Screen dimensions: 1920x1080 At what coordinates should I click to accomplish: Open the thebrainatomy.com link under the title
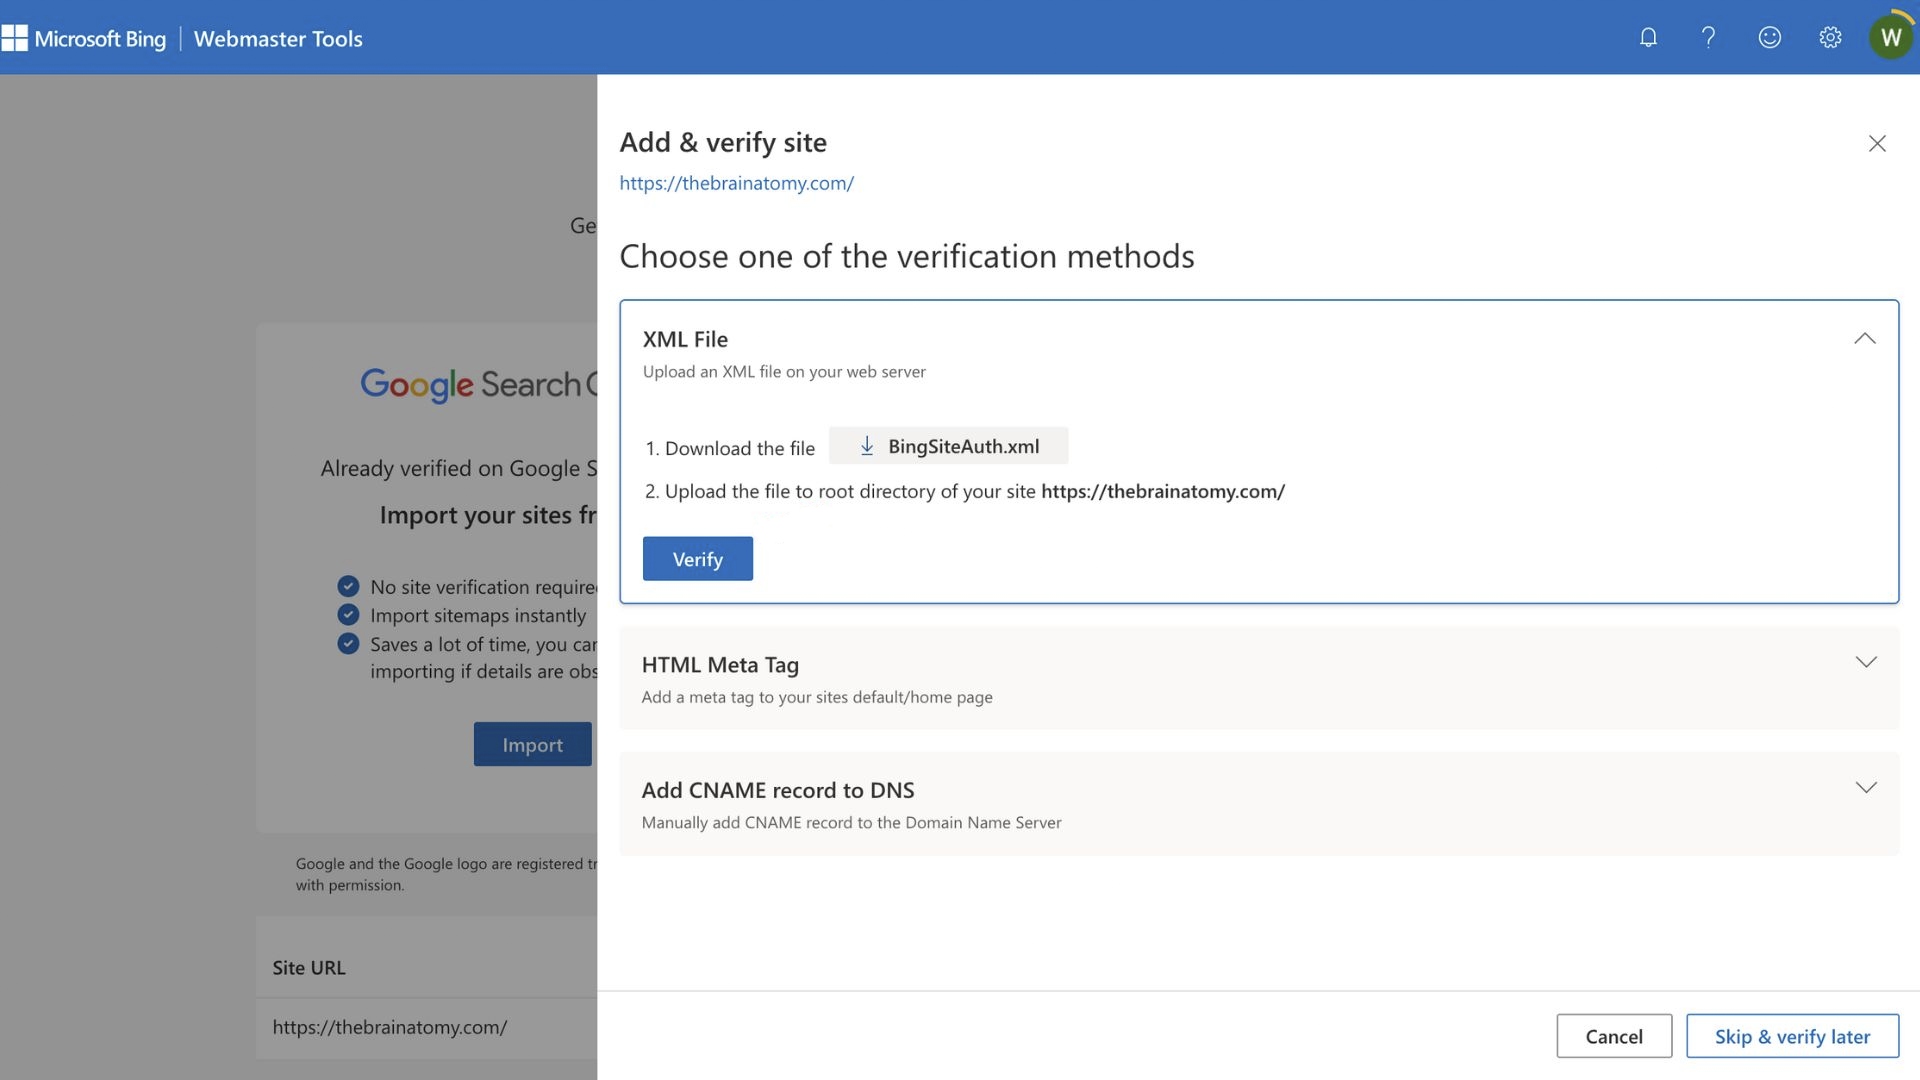pyautogui.click(x=736, y=183)
